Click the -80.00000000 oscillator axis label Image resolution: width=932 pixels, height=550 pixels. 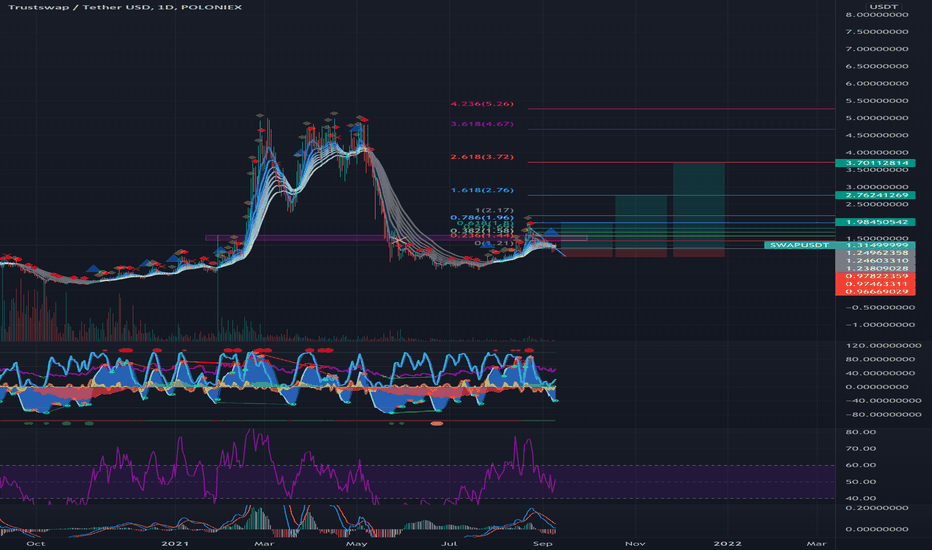(883, 414)
